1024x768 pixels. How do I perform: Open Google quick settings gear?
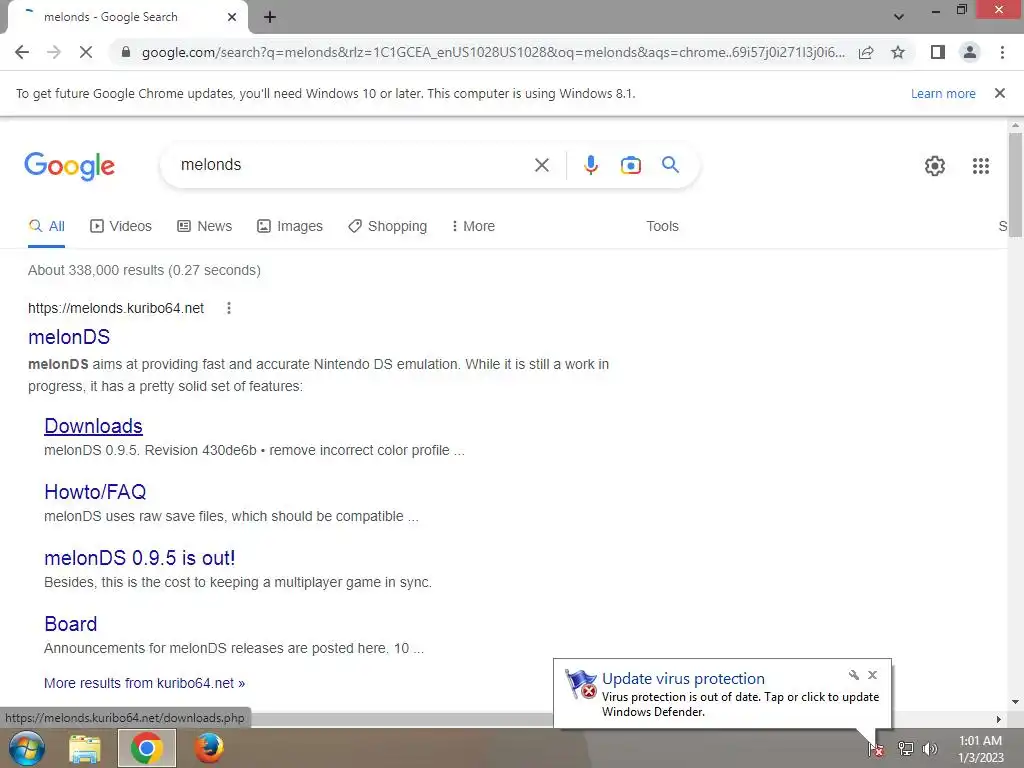click(x=935, y=166)
